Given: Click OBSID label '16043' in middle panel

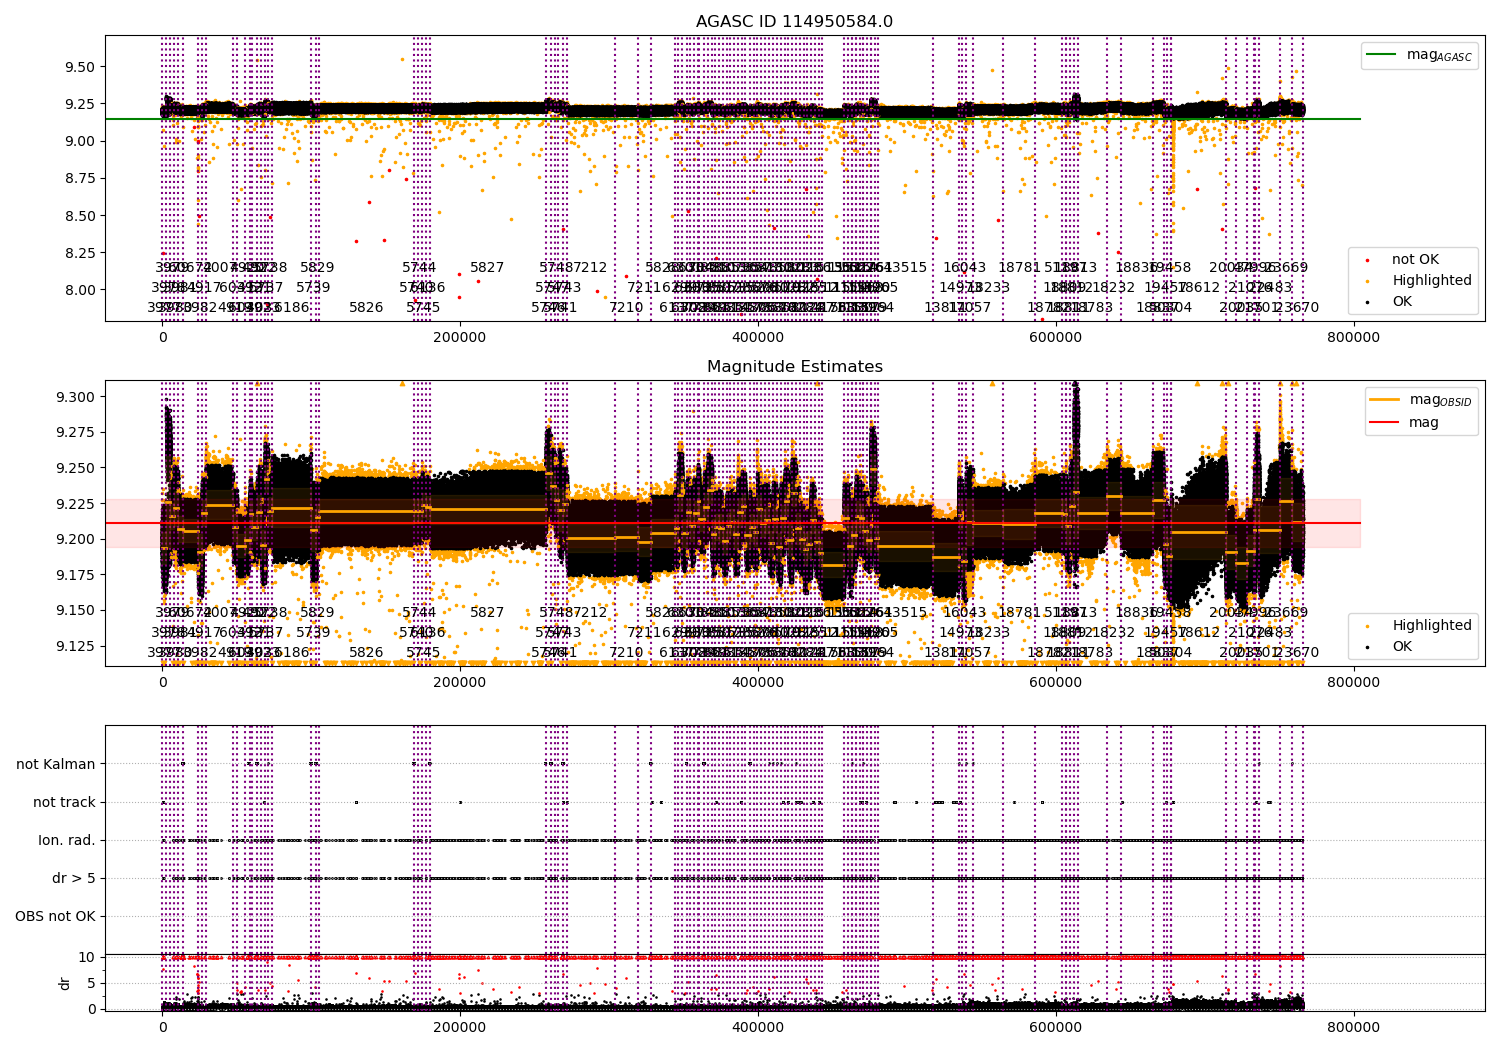Looking at the screenshot, I should [x=964, y=613].
